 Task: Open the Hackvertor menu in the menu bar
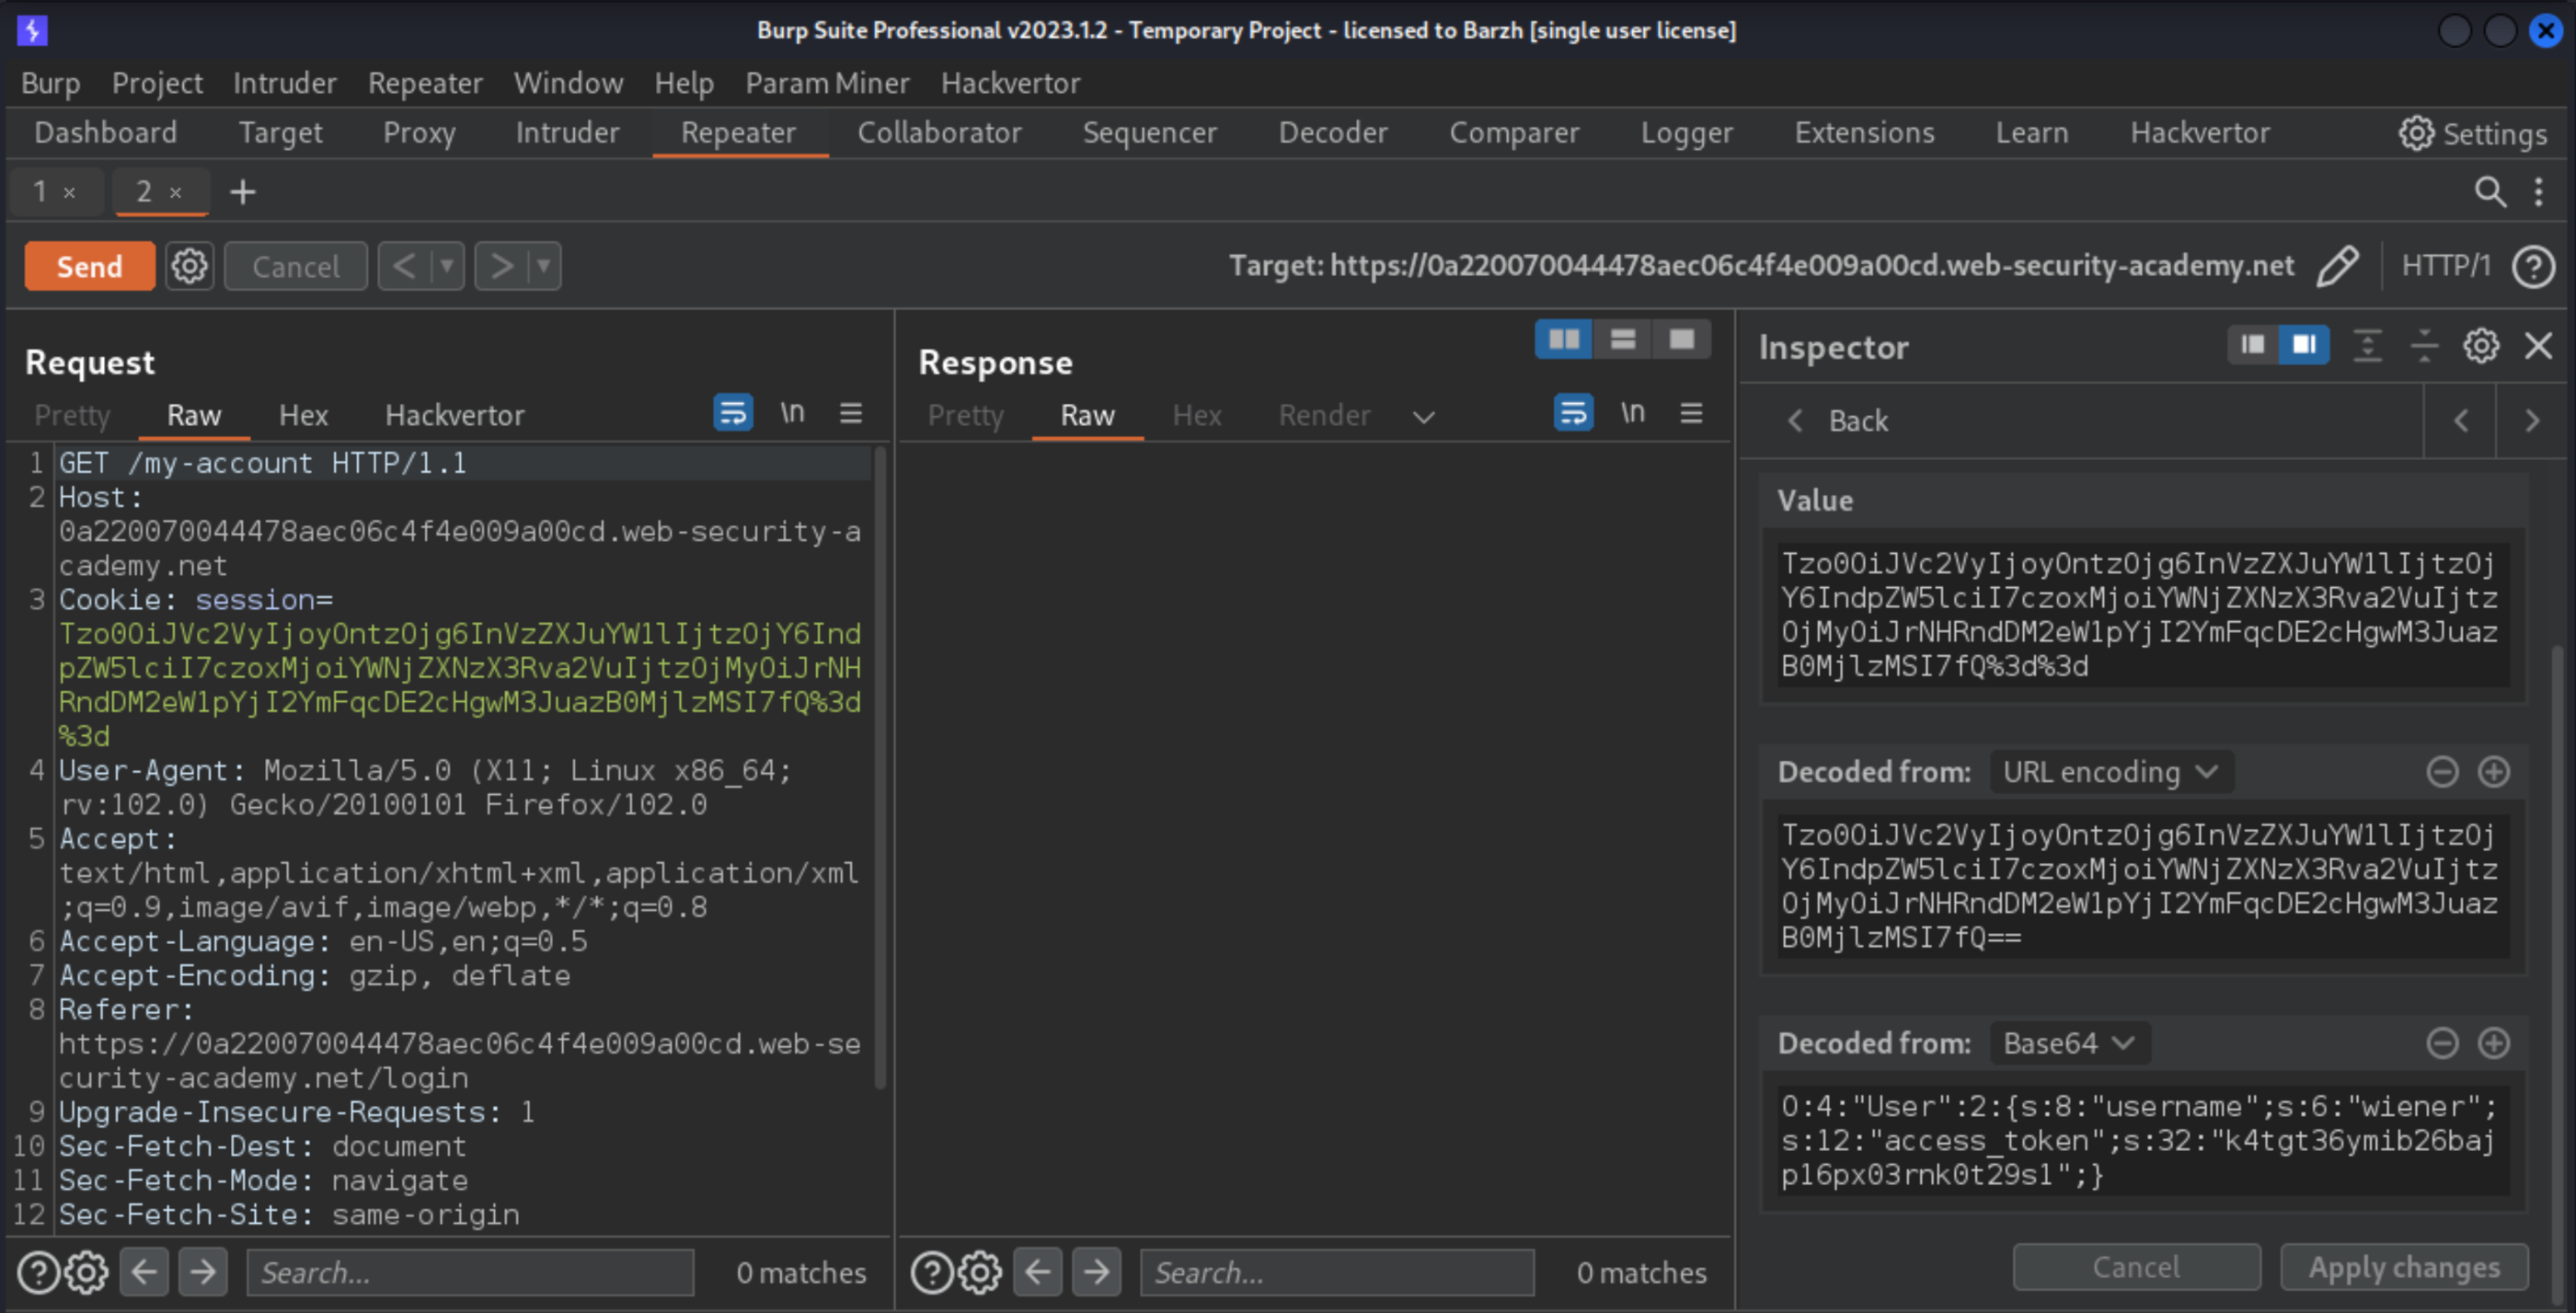tap(1010, 83)
